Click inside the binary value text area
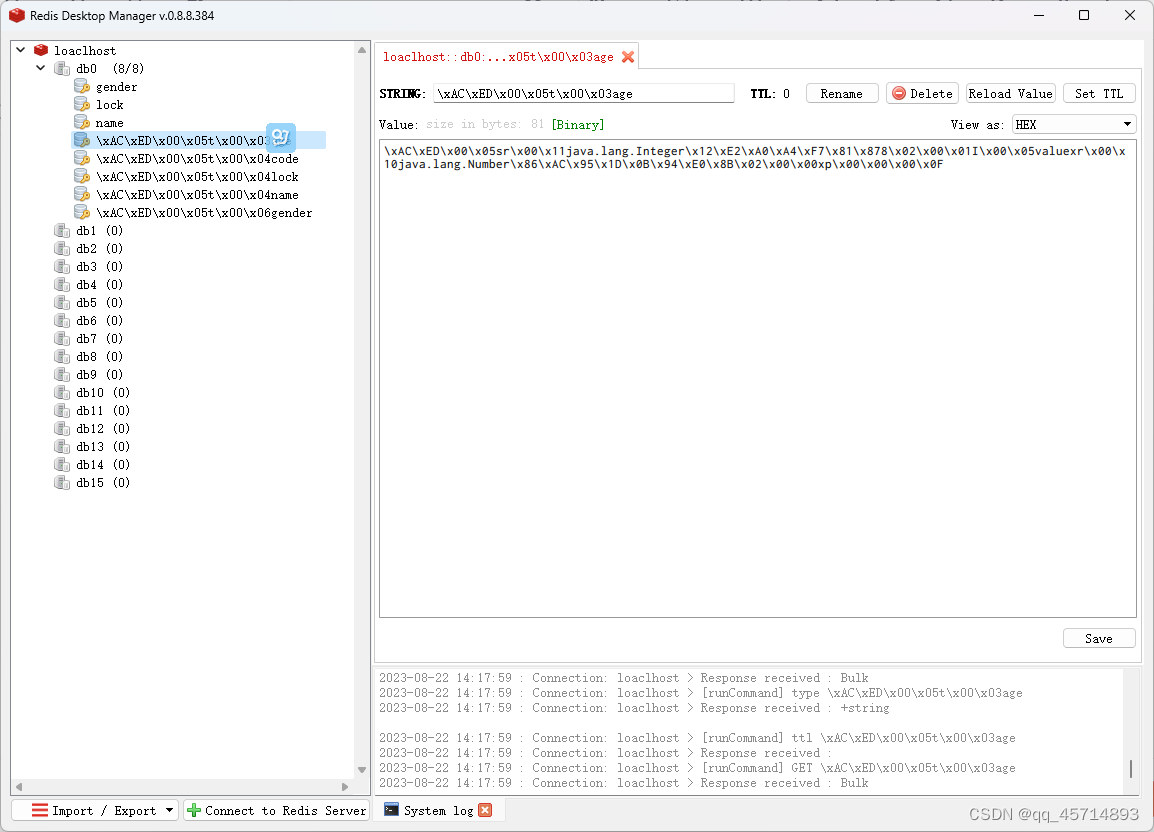The image size is (1154, 832). pyautogui.click(x=758, y=378)
